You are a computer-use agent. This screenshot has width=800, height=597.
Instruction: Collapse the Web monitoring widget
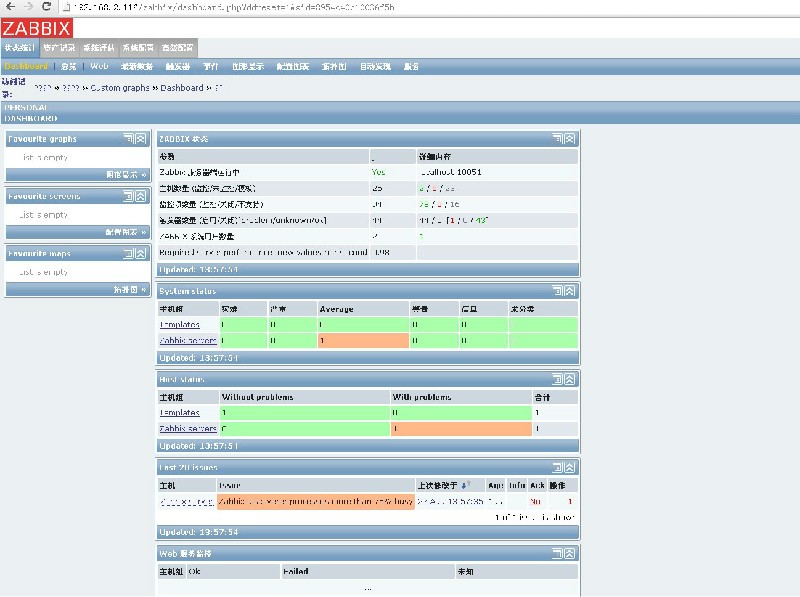pos(569,554)
